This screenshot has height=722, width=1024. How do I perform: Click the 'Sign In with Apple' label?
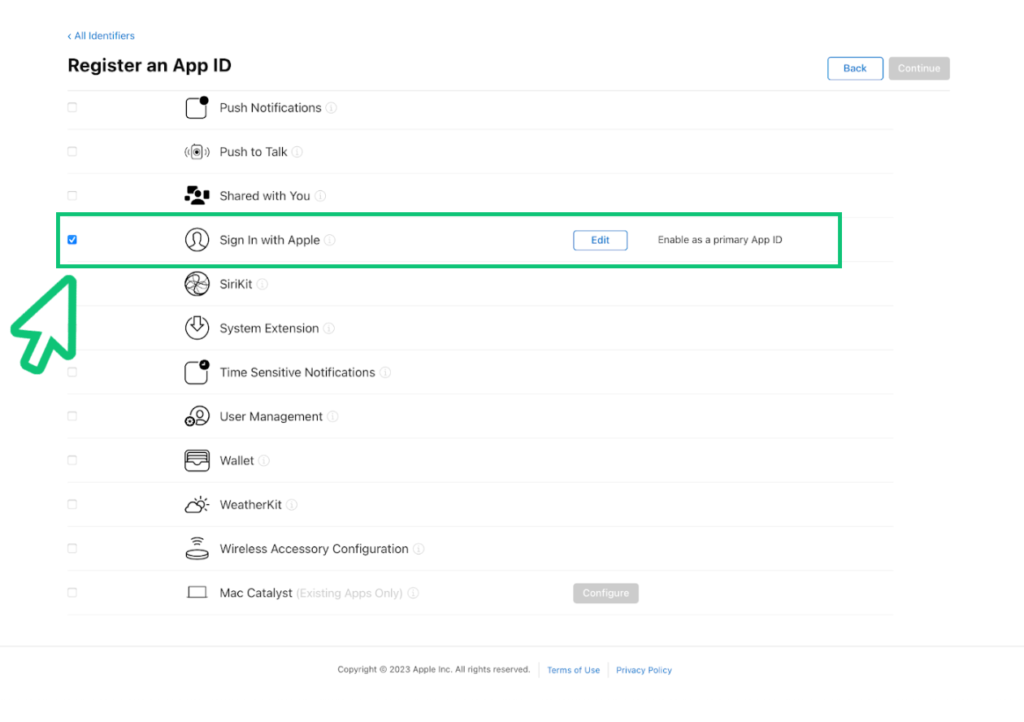(270, 240)
